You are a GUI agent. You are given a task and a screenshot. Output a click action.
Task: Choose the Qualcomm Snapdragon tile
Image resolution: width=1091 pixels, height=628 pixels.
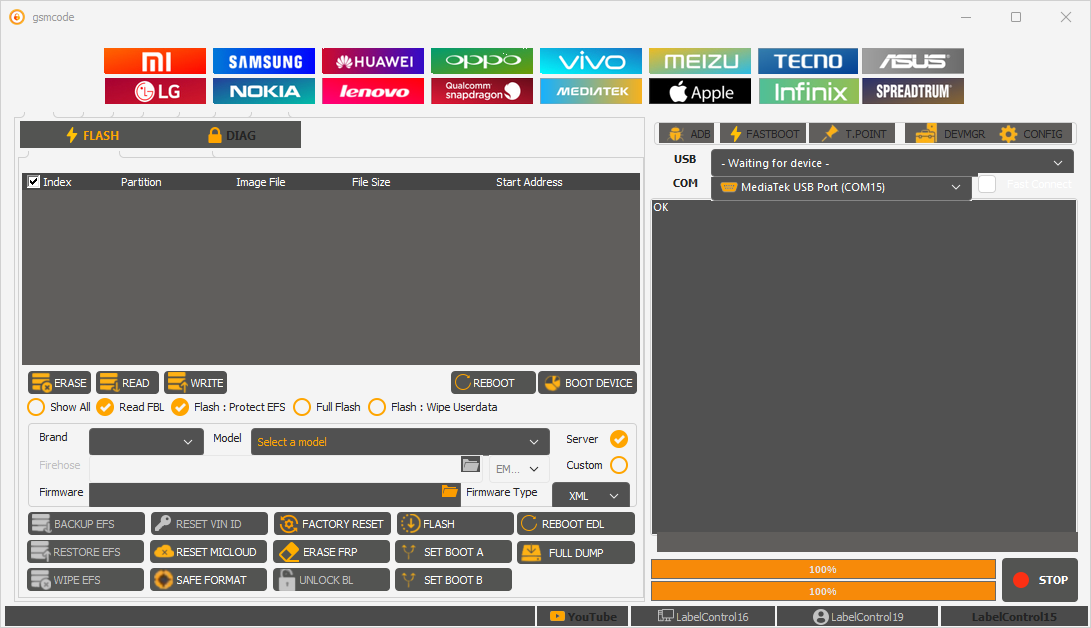pos(482,91)
